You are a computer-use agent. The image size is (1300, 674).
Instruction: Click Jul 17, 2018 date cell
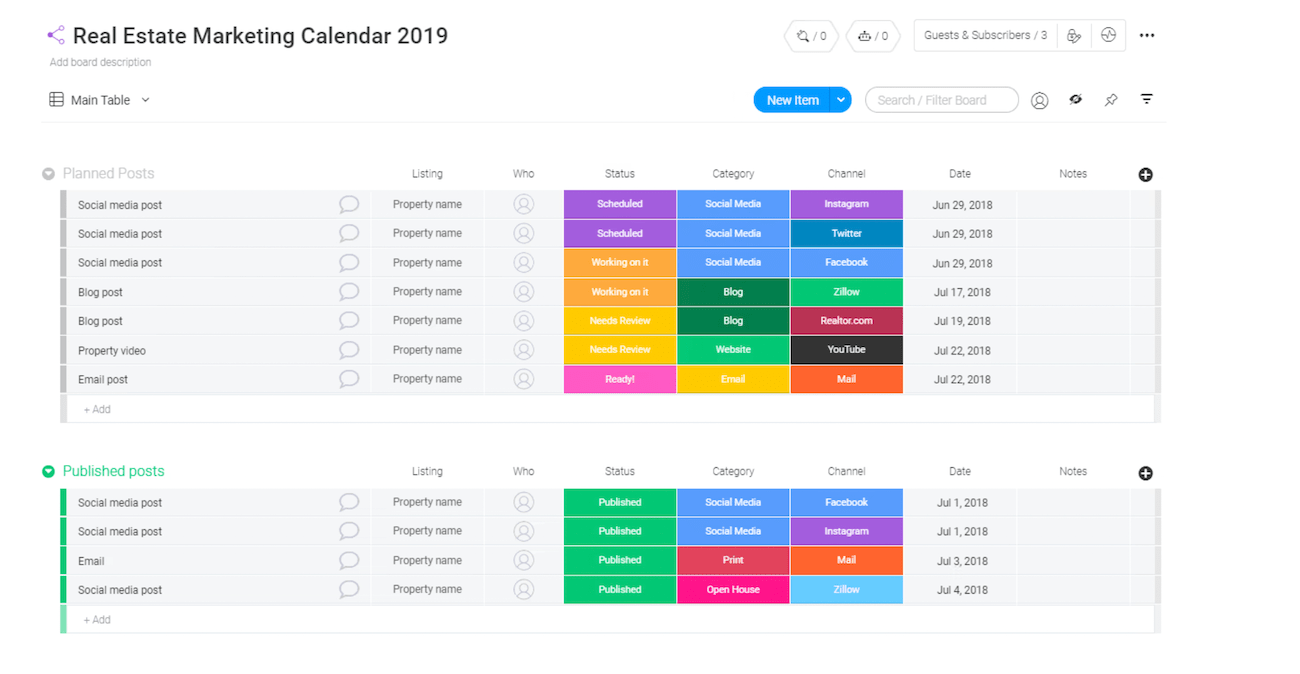pyautogui.click(x=962, y=292)
